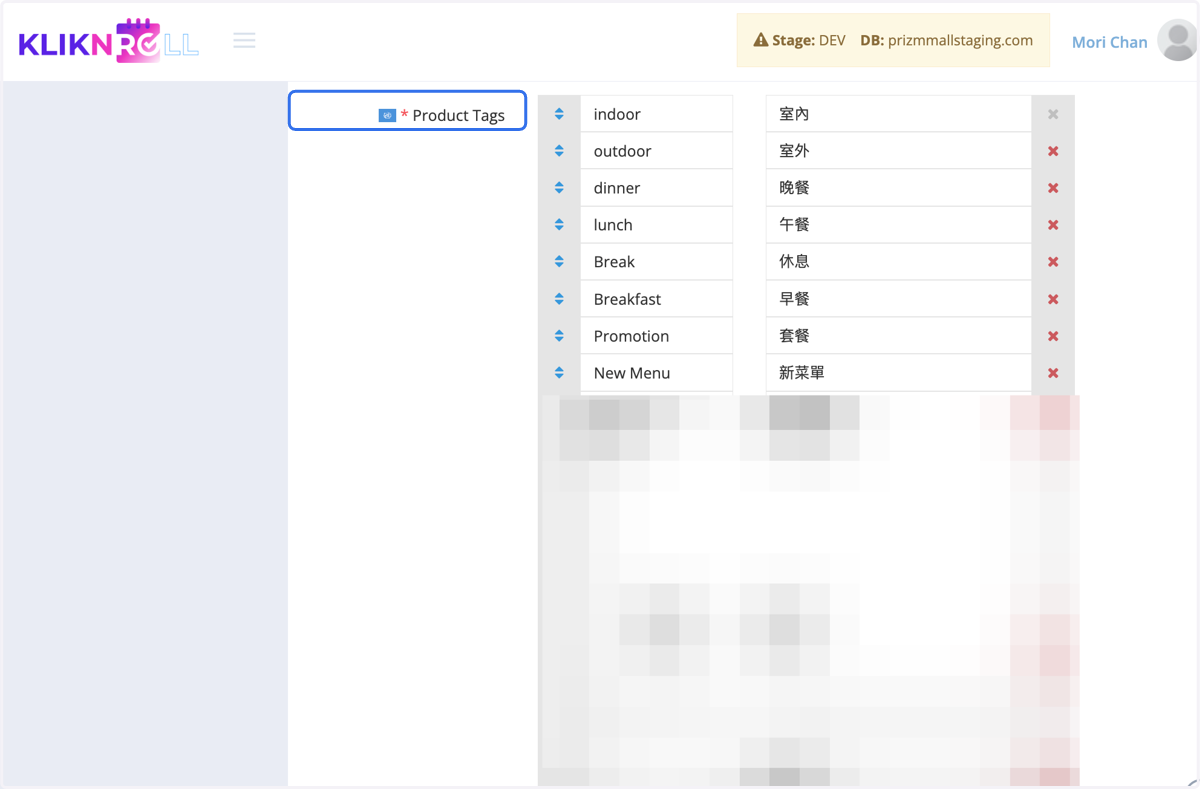Click the sort handle for indoor row
1200x789 pixels.
pyautogui.click(x=559, y=114)
